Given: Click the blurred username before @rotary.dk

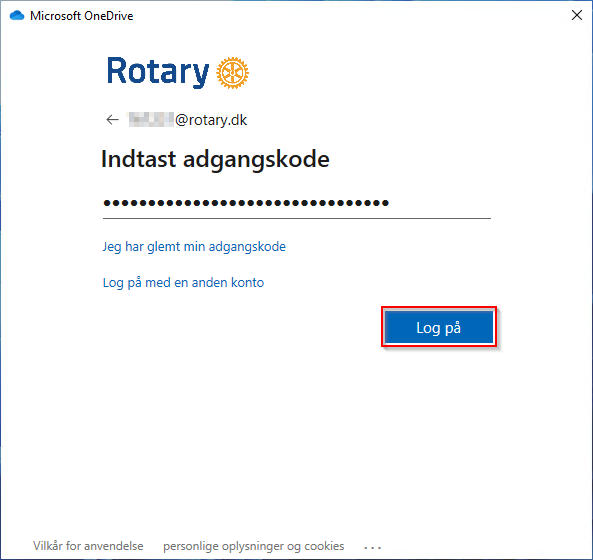Looking at the screenshot, I should coord(151,119).
